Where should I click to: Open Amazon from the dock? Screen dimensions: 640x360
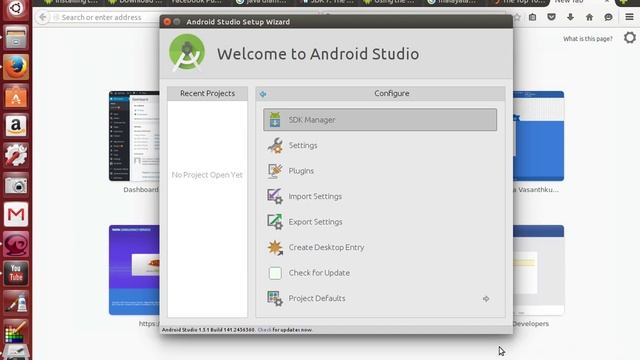16,126
